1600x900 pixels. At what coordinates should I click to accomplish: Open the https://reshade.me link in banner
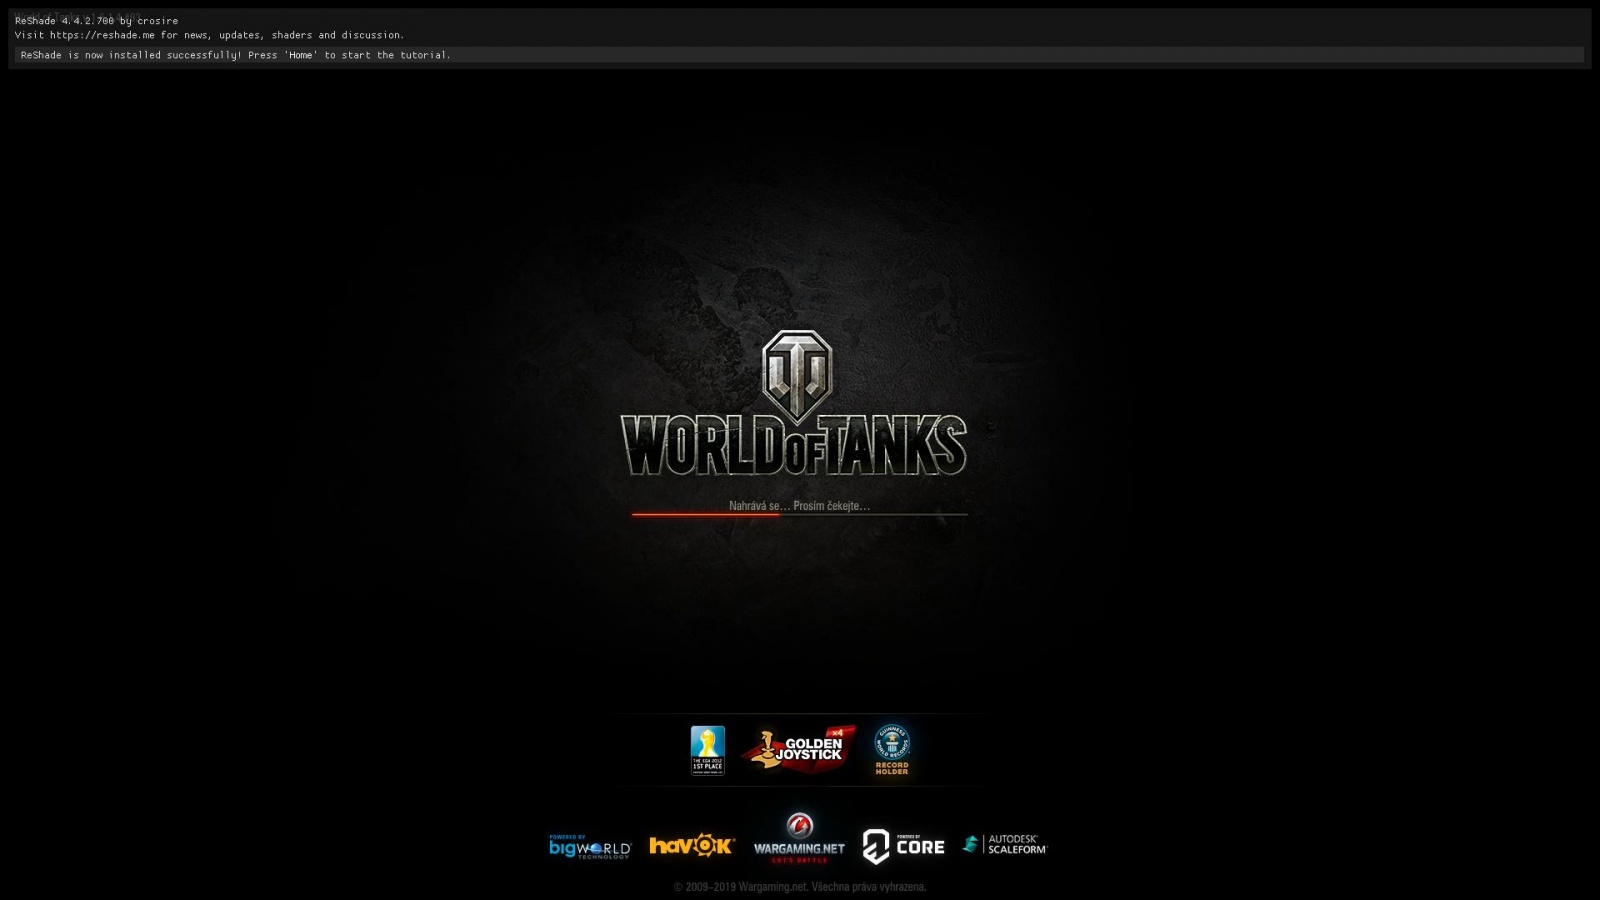click(102, 35)
